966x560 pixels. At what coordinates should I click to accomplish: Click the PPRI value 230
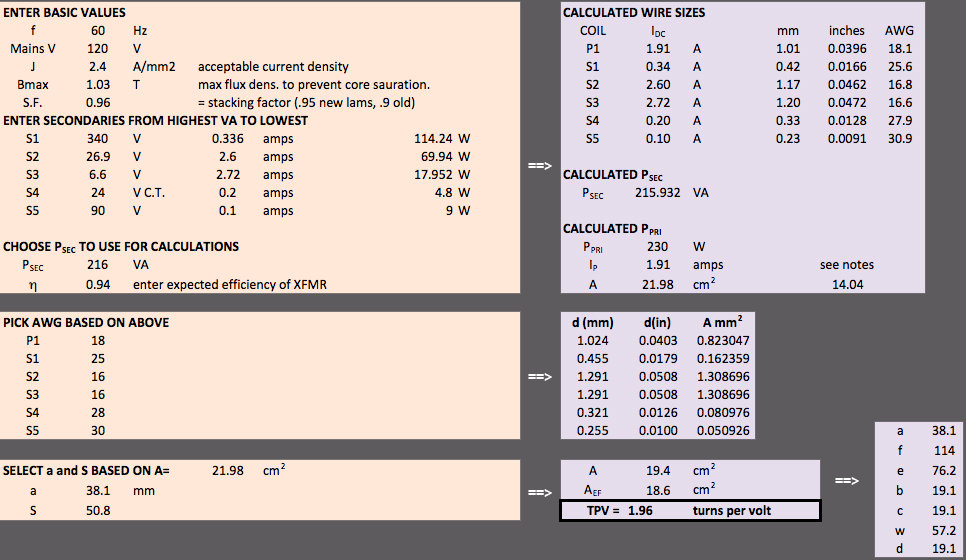[656, 247]
